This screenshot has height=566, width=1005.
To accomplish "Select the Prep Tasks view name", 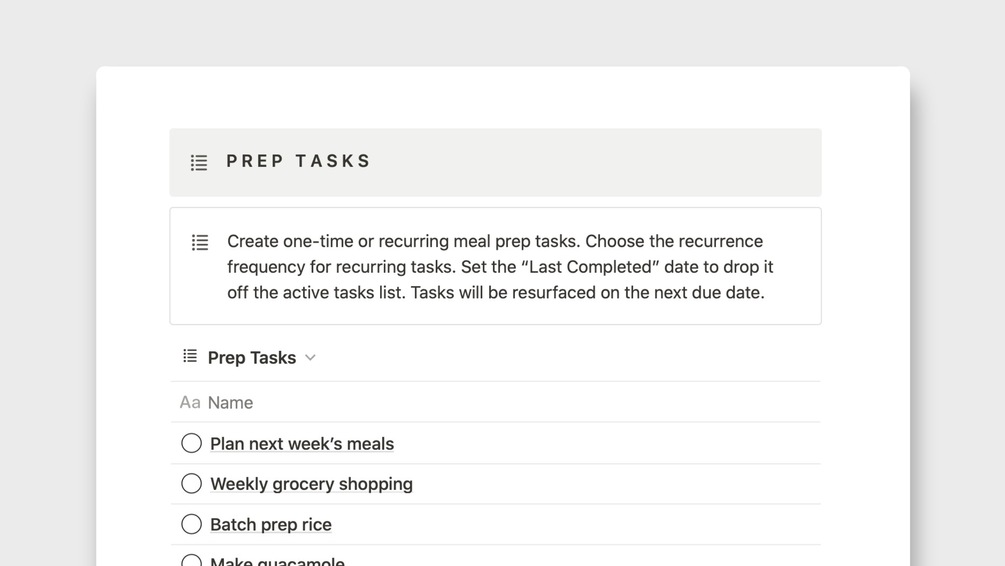I will coord(251,357).
